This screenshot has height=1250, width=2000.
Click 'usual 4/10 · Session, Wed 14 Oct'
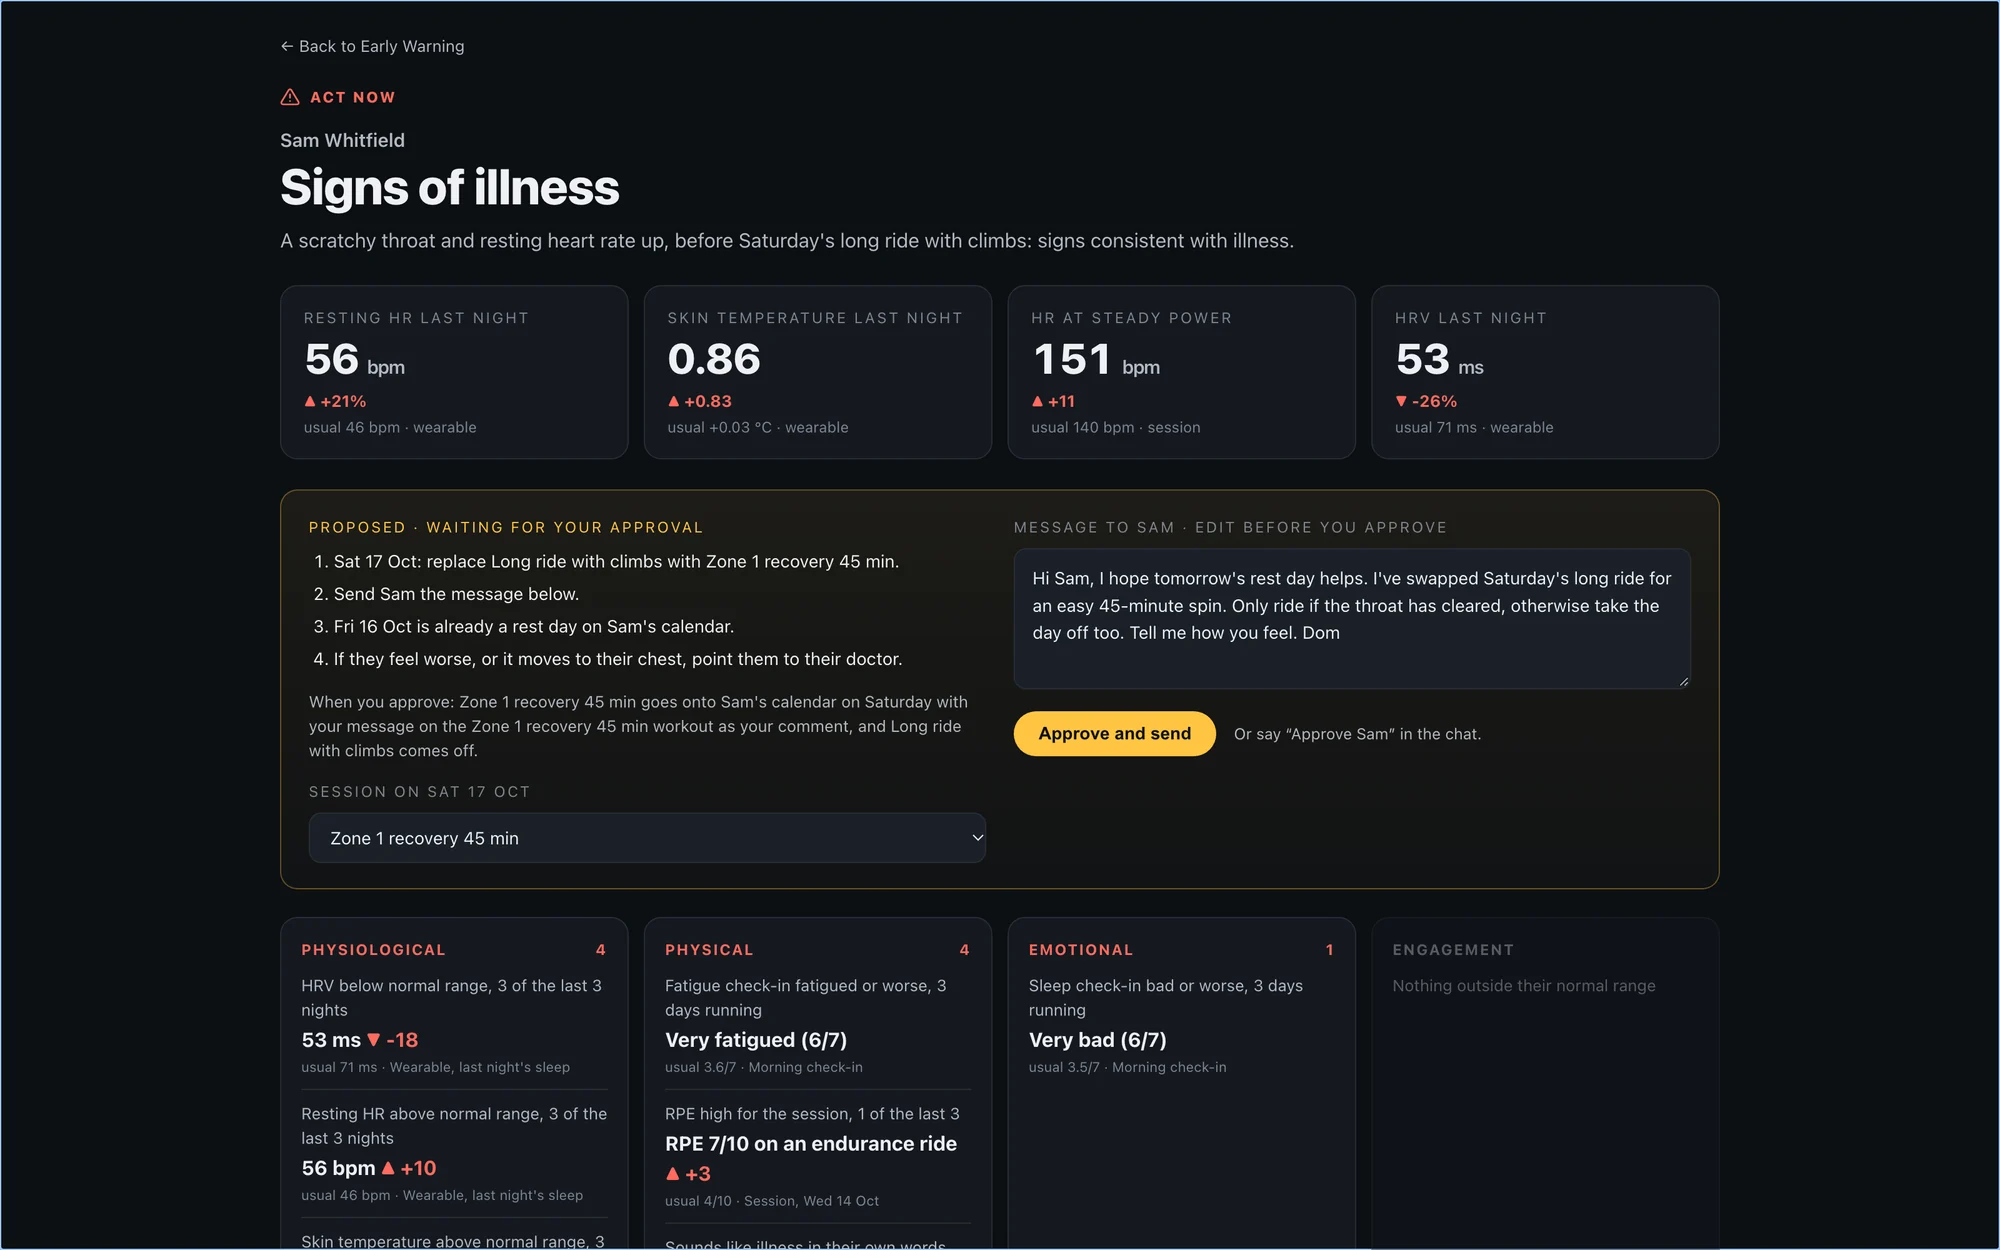pyautogui.click(x=772, y=1201)
